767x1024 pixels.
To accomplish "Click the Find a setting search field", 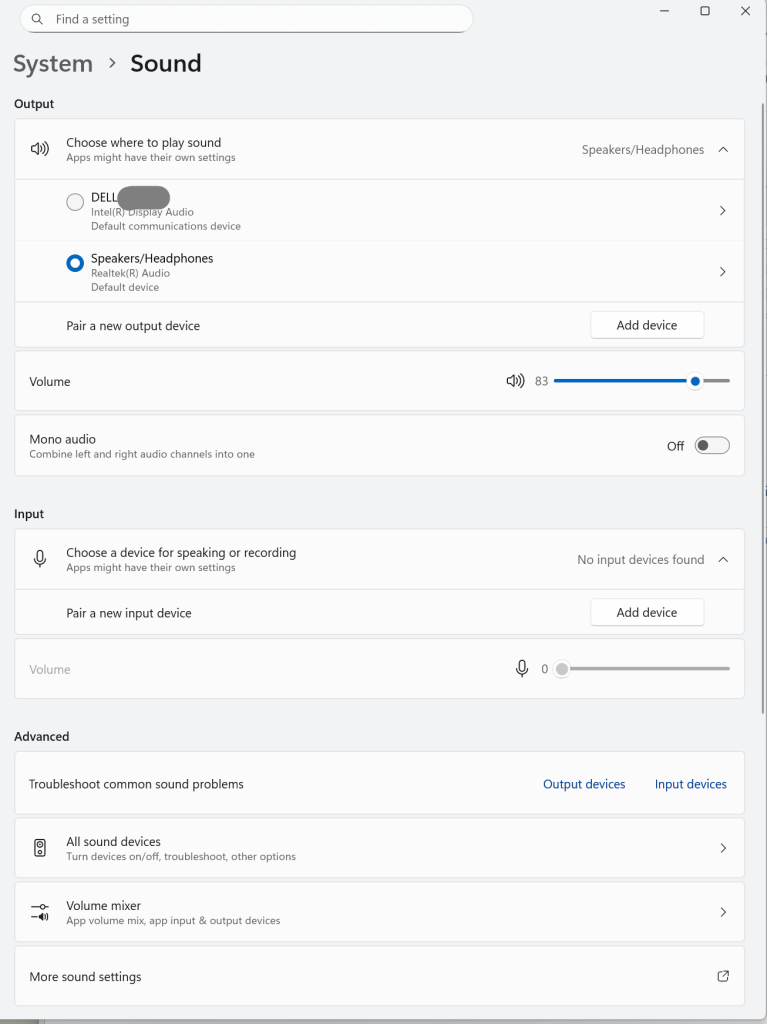I will [250, 19].
